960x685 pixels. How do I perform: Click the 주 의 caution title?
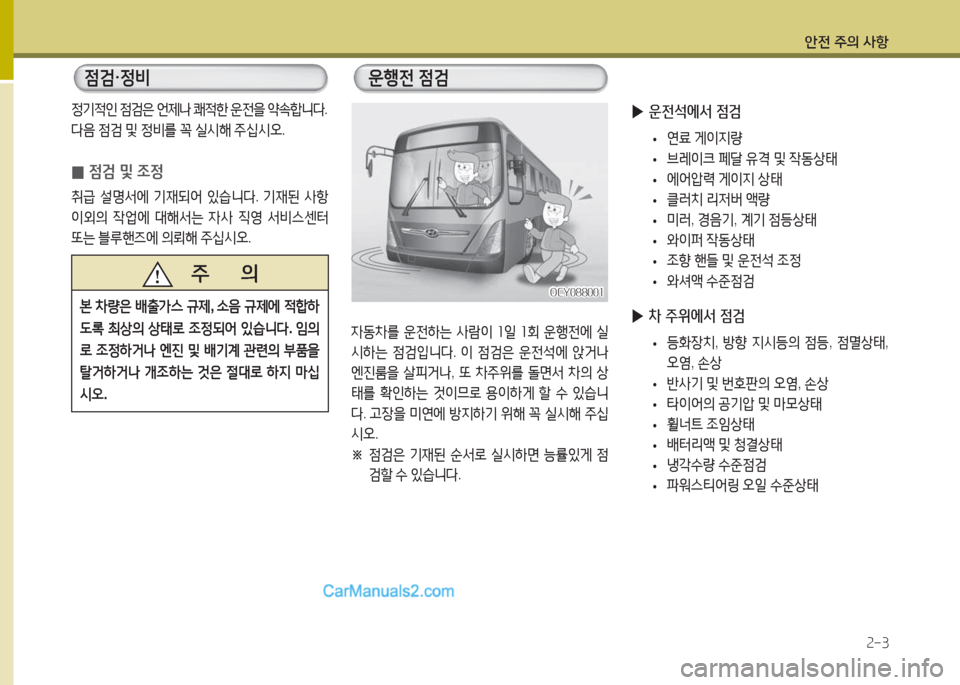coord(224,273)
